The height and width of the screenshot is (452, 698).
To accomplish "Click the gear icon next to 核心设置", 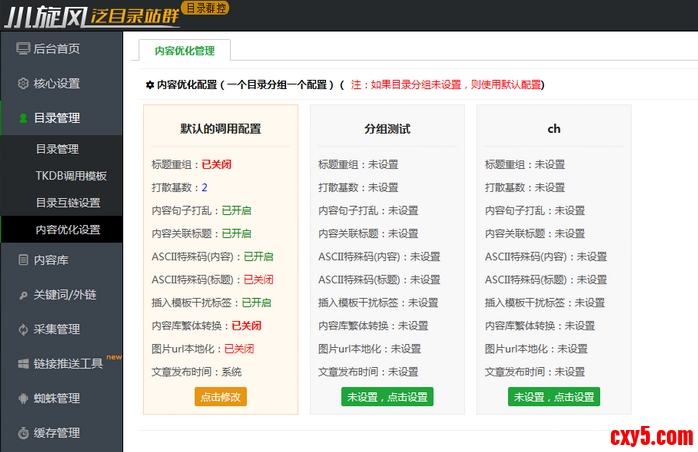I will tap(23, 83).
